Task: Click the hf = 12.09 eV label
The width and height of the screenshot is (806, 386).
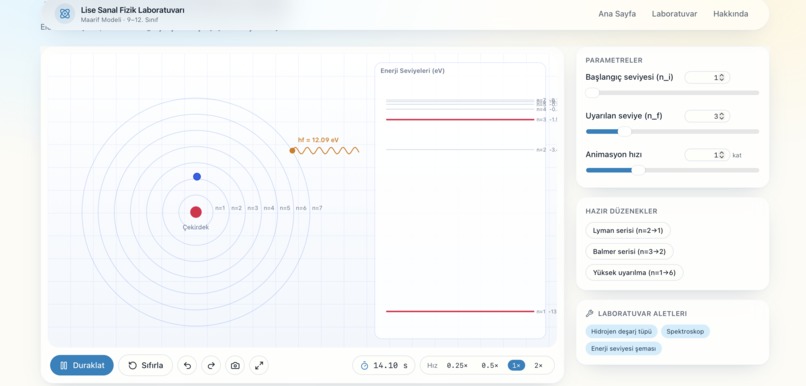Action: pos(318,140)
